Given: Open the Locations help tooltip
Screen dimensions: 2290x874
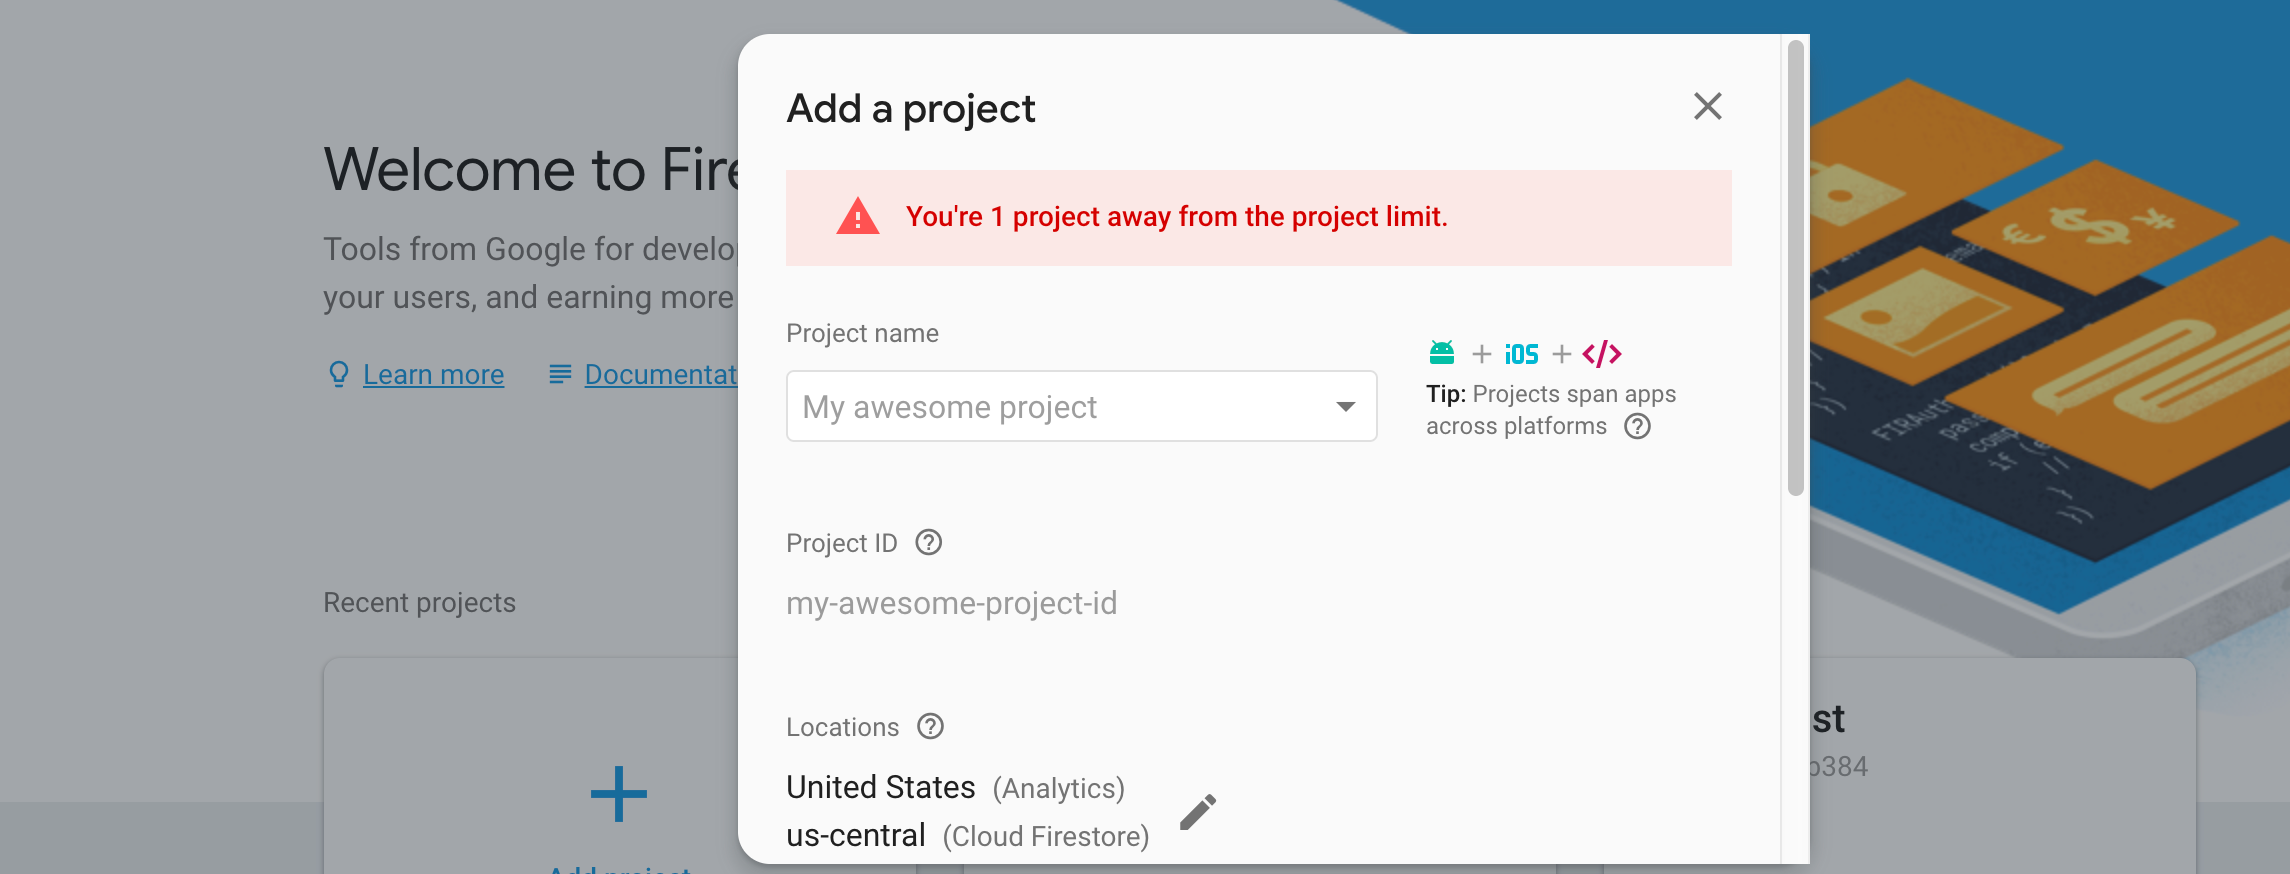Looking at the screenshot, I should [x=929, y=727].
